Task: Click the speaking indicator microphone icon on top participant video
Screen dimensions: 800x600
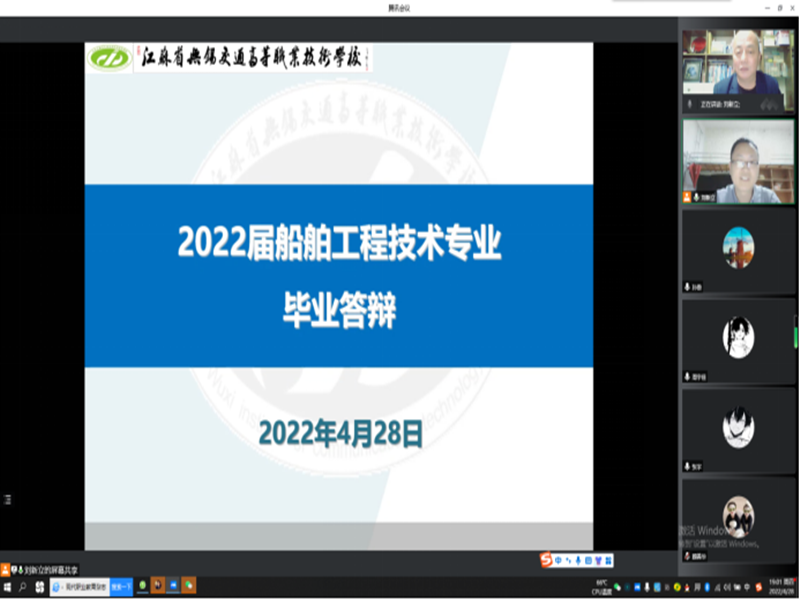Action: (x=690, y=103)
